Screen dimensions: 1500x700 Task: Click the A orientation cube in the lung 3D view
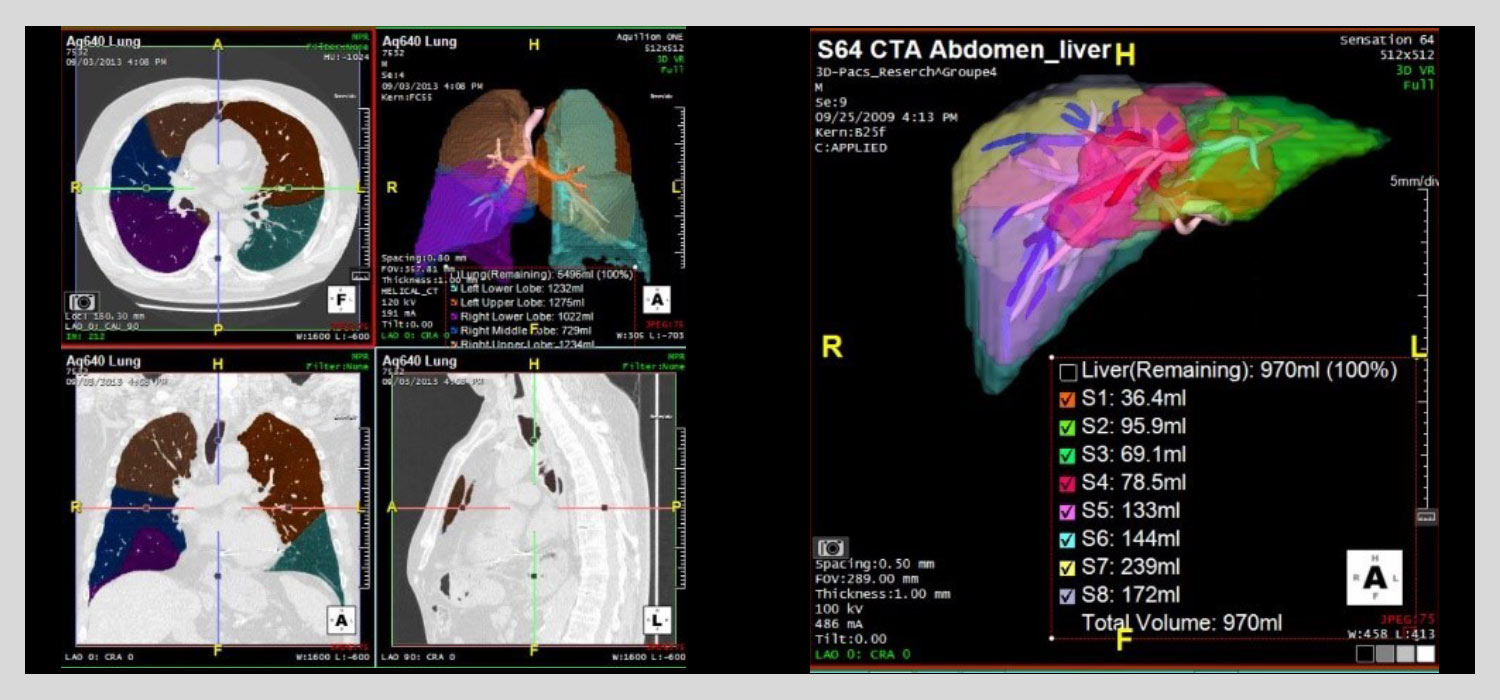pyautogui.click(x=656, y=299)
